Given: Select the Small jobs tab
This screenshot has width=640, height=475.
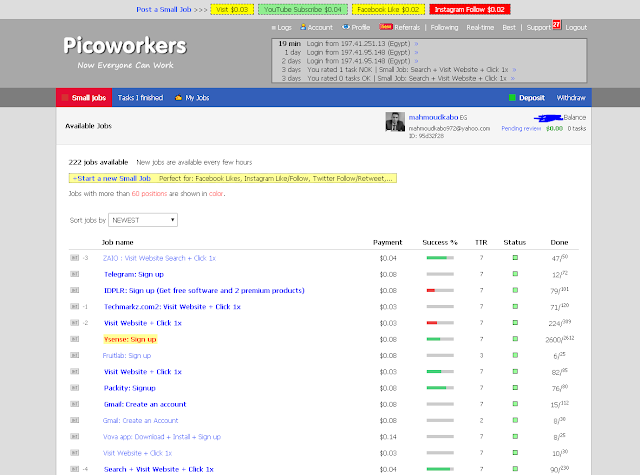Looking at the screenshot, I should tap(84, 98).
